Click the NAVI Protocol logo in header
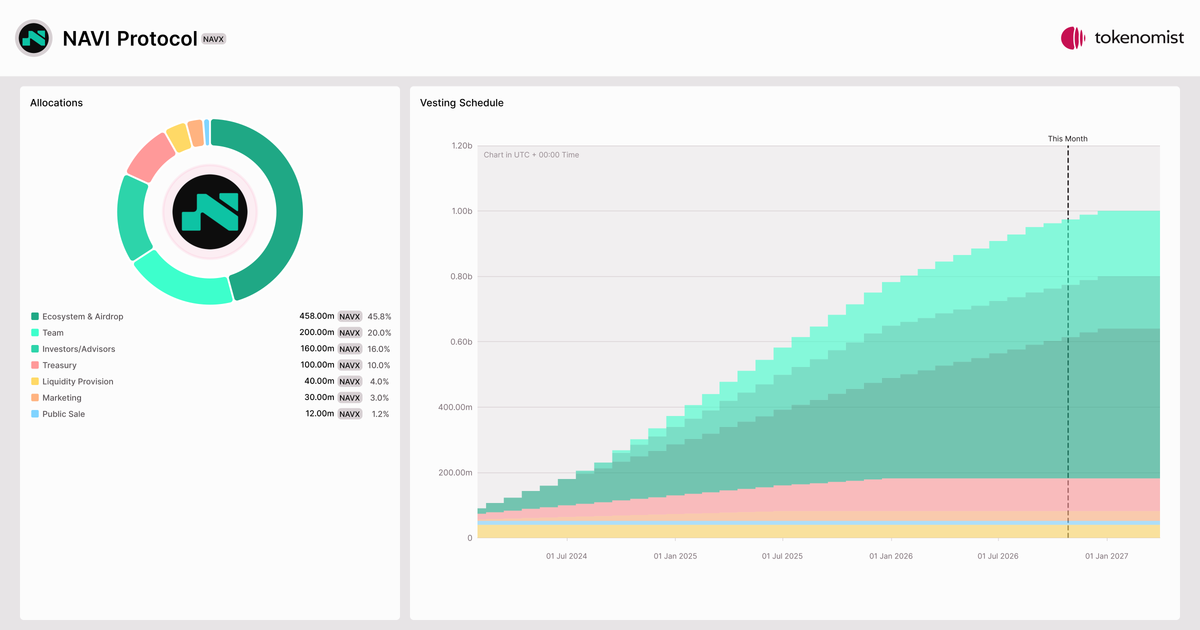1200x630 pixels. click(34, 38)
